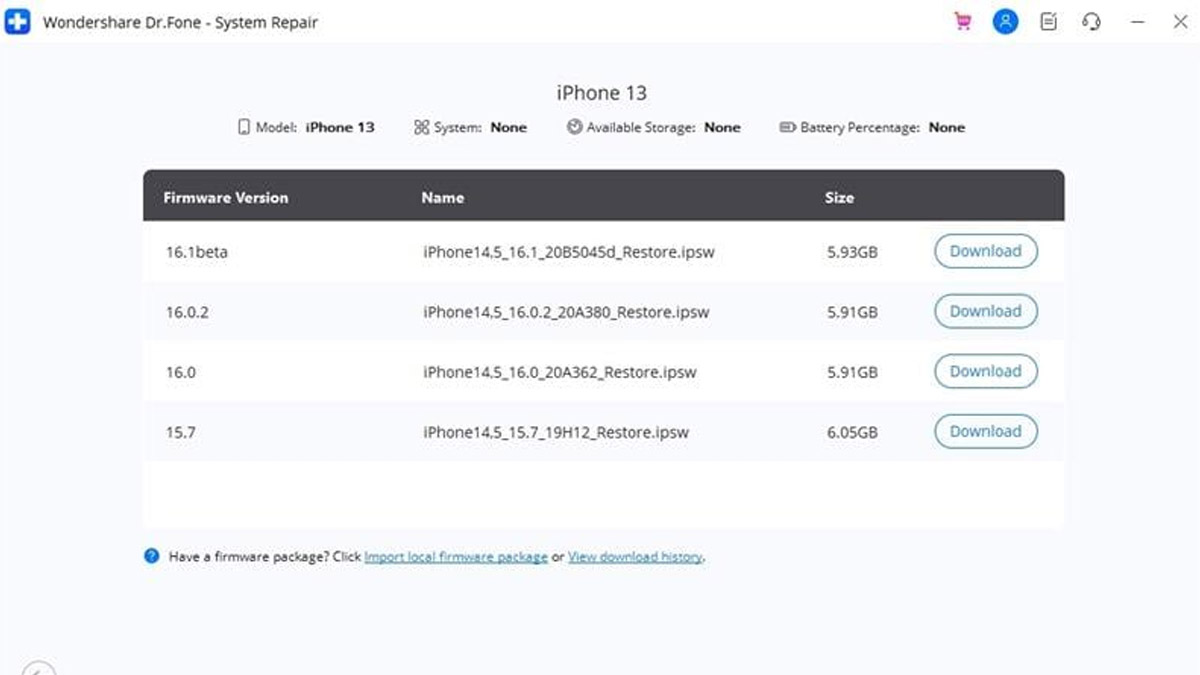View download history
1200x675 pixels.
point(638,556)
